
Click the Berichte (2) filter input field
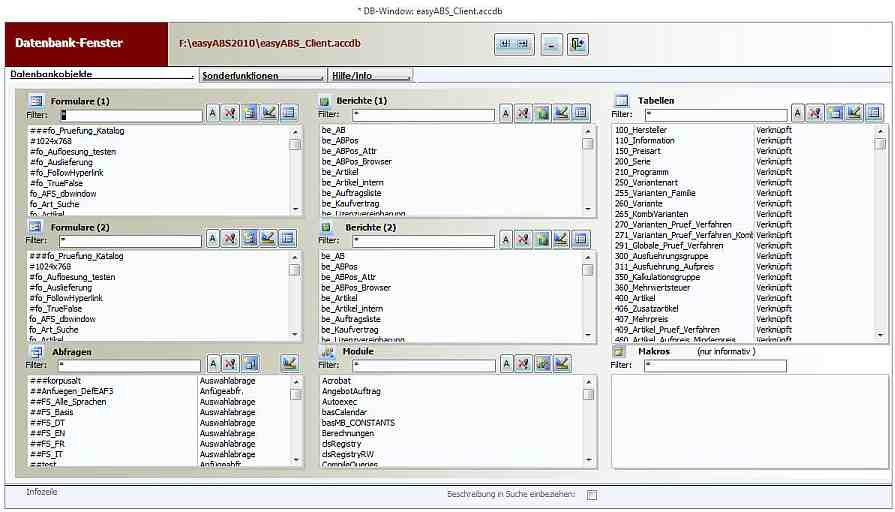coord(424,241)
